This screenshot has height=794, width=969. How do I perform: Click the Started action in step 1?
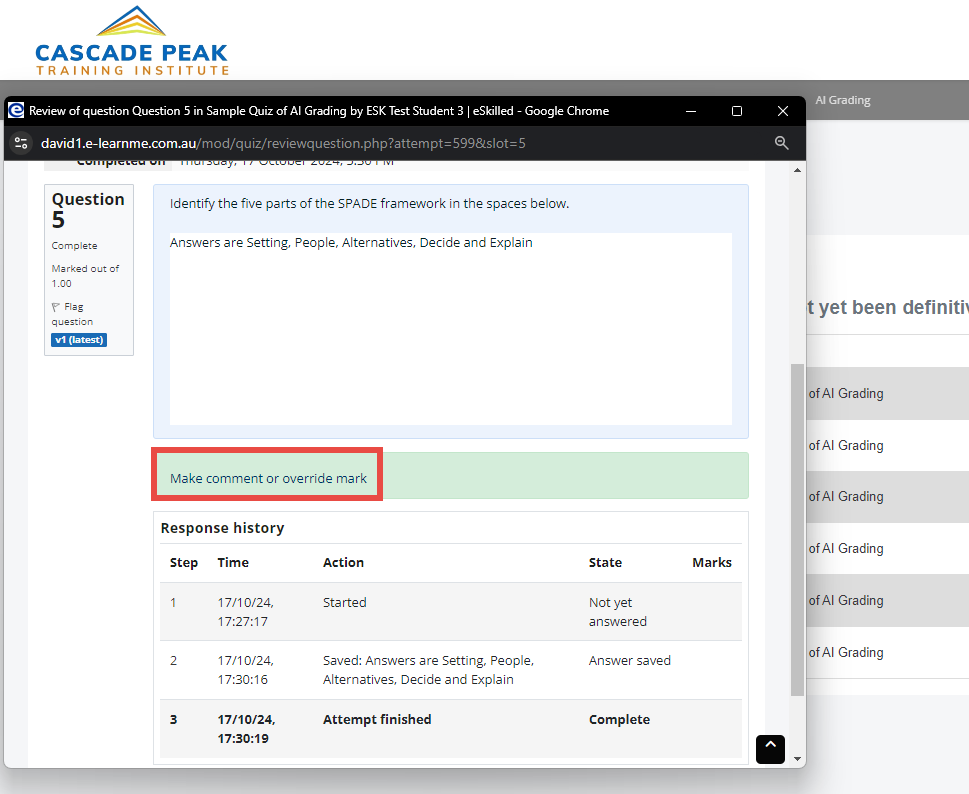[x=345, y=602]
